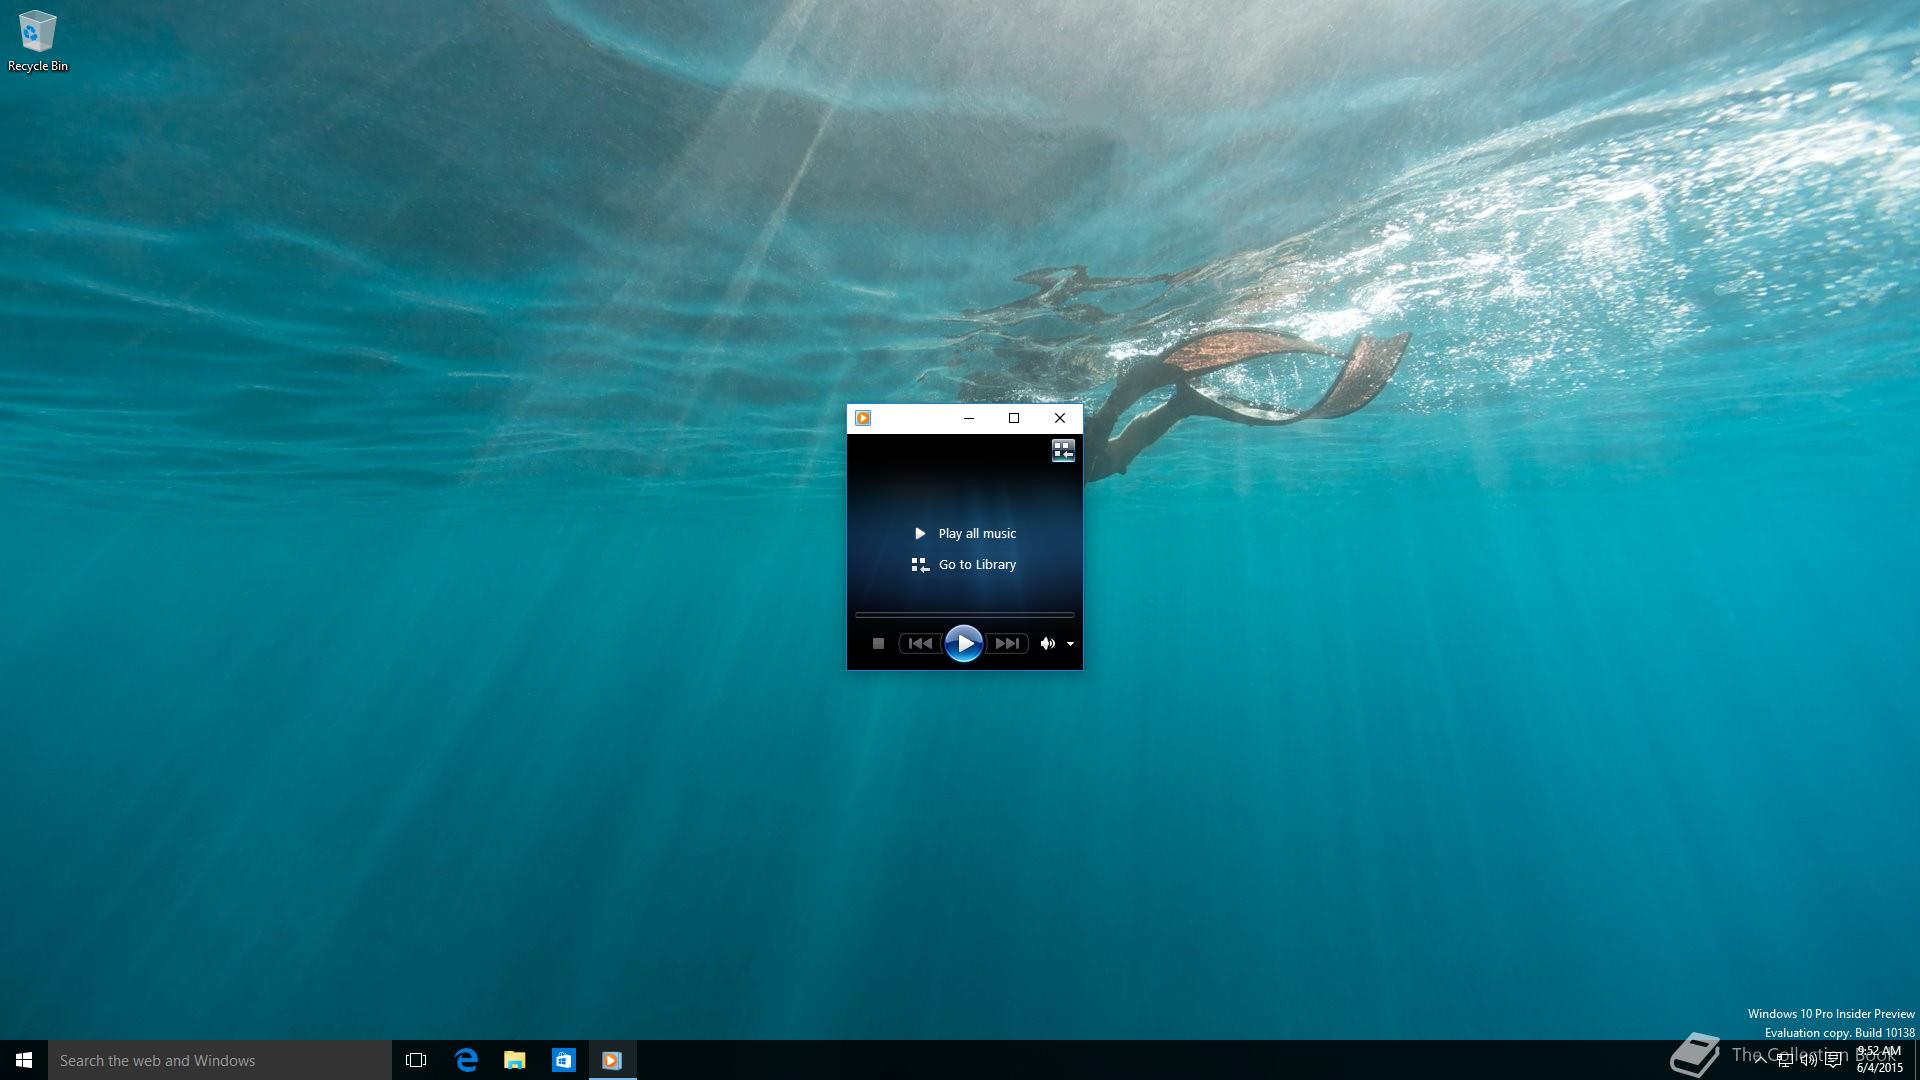Open the Action Center notifications icon
Screen dimensions: 1920x1080
coord(1833,1060)
